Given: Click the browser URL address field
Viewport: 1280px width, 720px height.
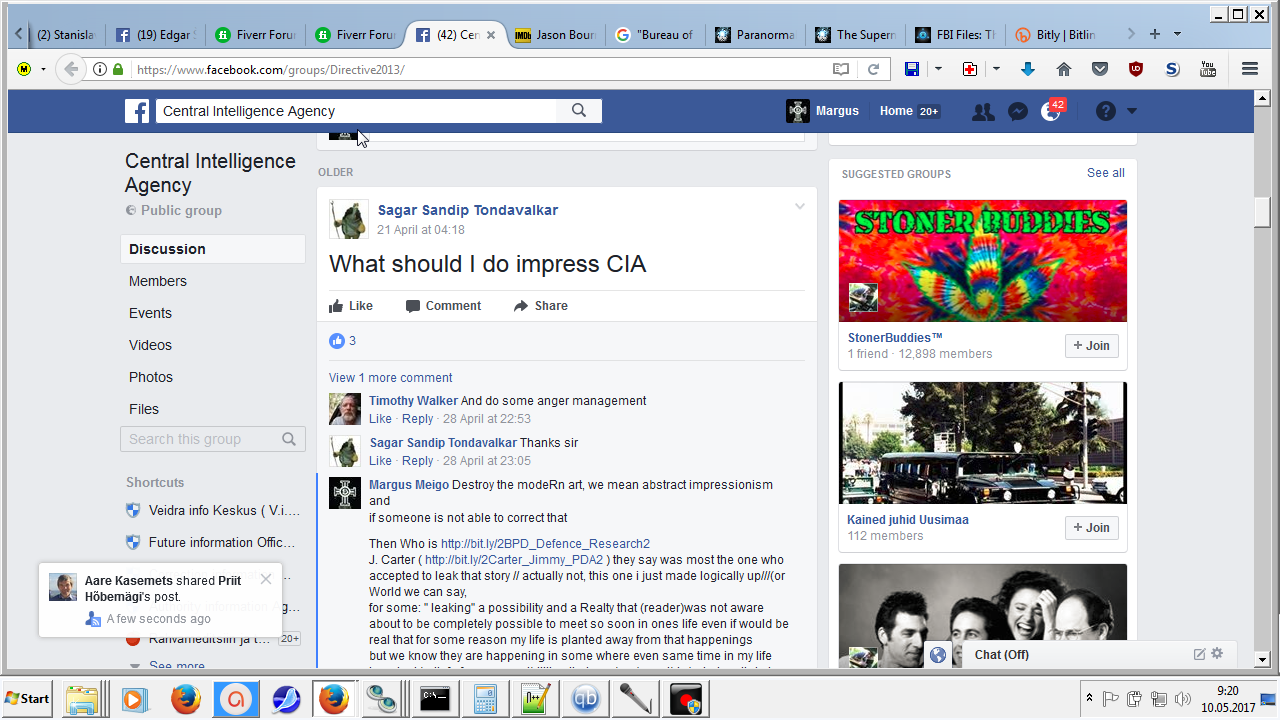Looking at the screenshot, I should pyautogui.click(x=480, y=69).
